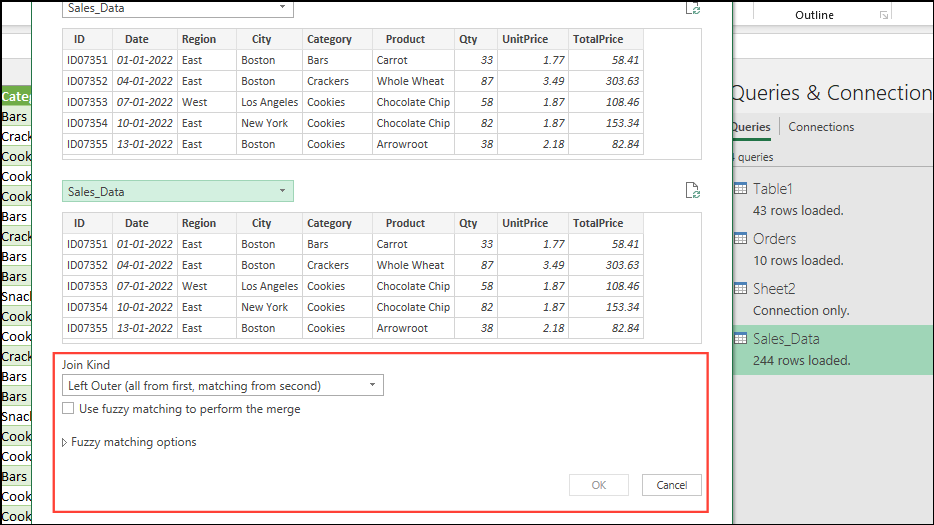Click the Sheet2 query table icon

pyautogui.click(x=740, y=289)
